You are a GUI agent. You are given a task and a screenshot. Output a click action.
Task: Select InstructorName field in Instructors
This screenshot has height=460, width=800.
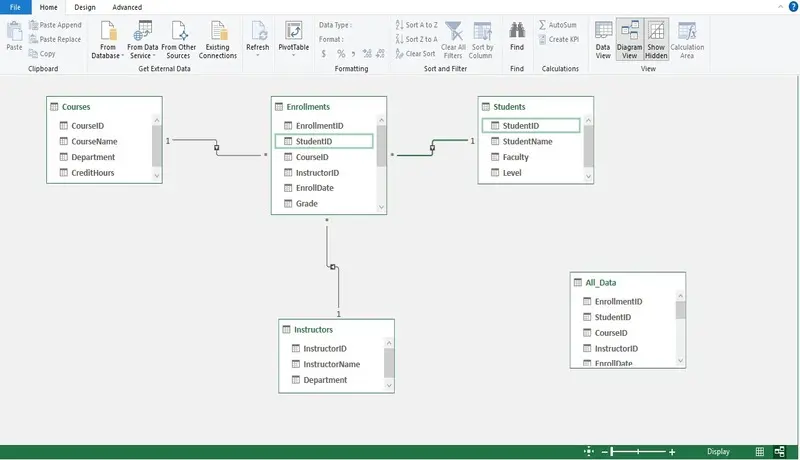click(x=332, y=364)
